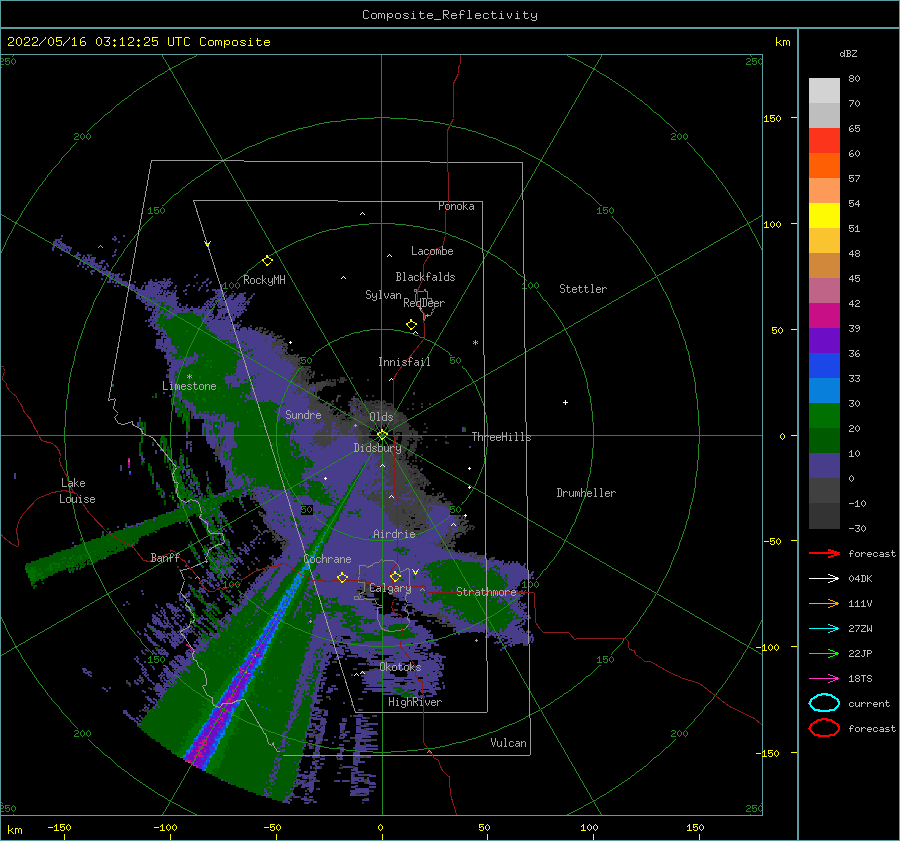Click the Innisfail city label

tap(404, 362)
